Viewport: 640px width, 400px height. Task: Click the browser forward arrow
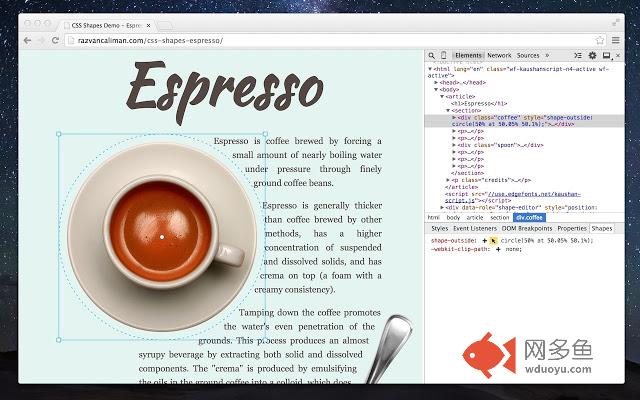point(41,40)
